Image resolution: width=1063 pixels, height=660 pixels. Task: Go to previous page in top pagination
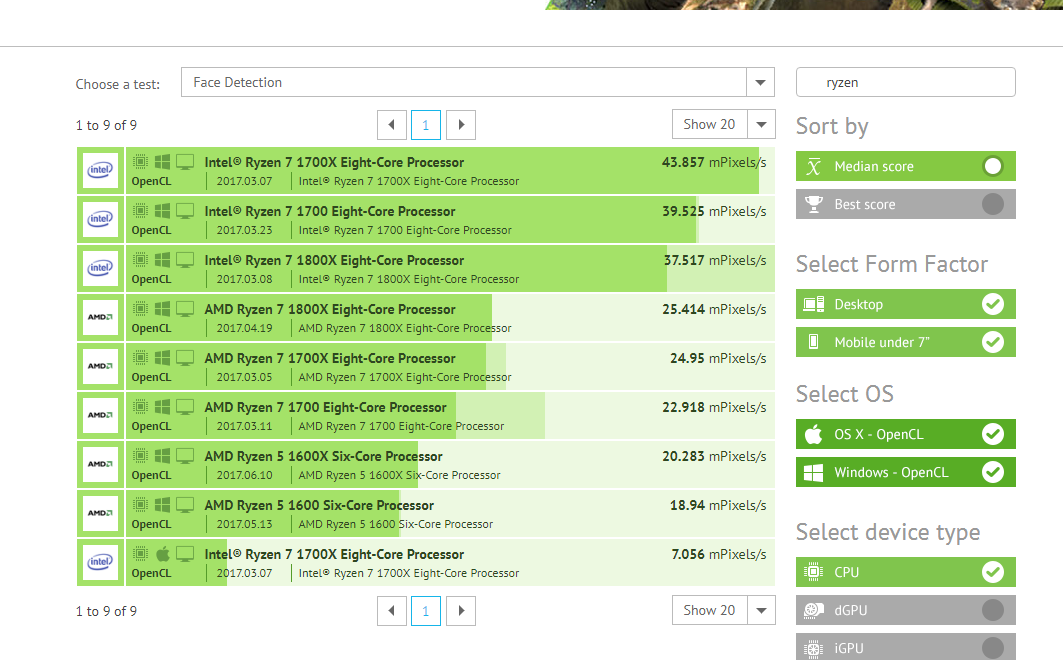(392, 125)
